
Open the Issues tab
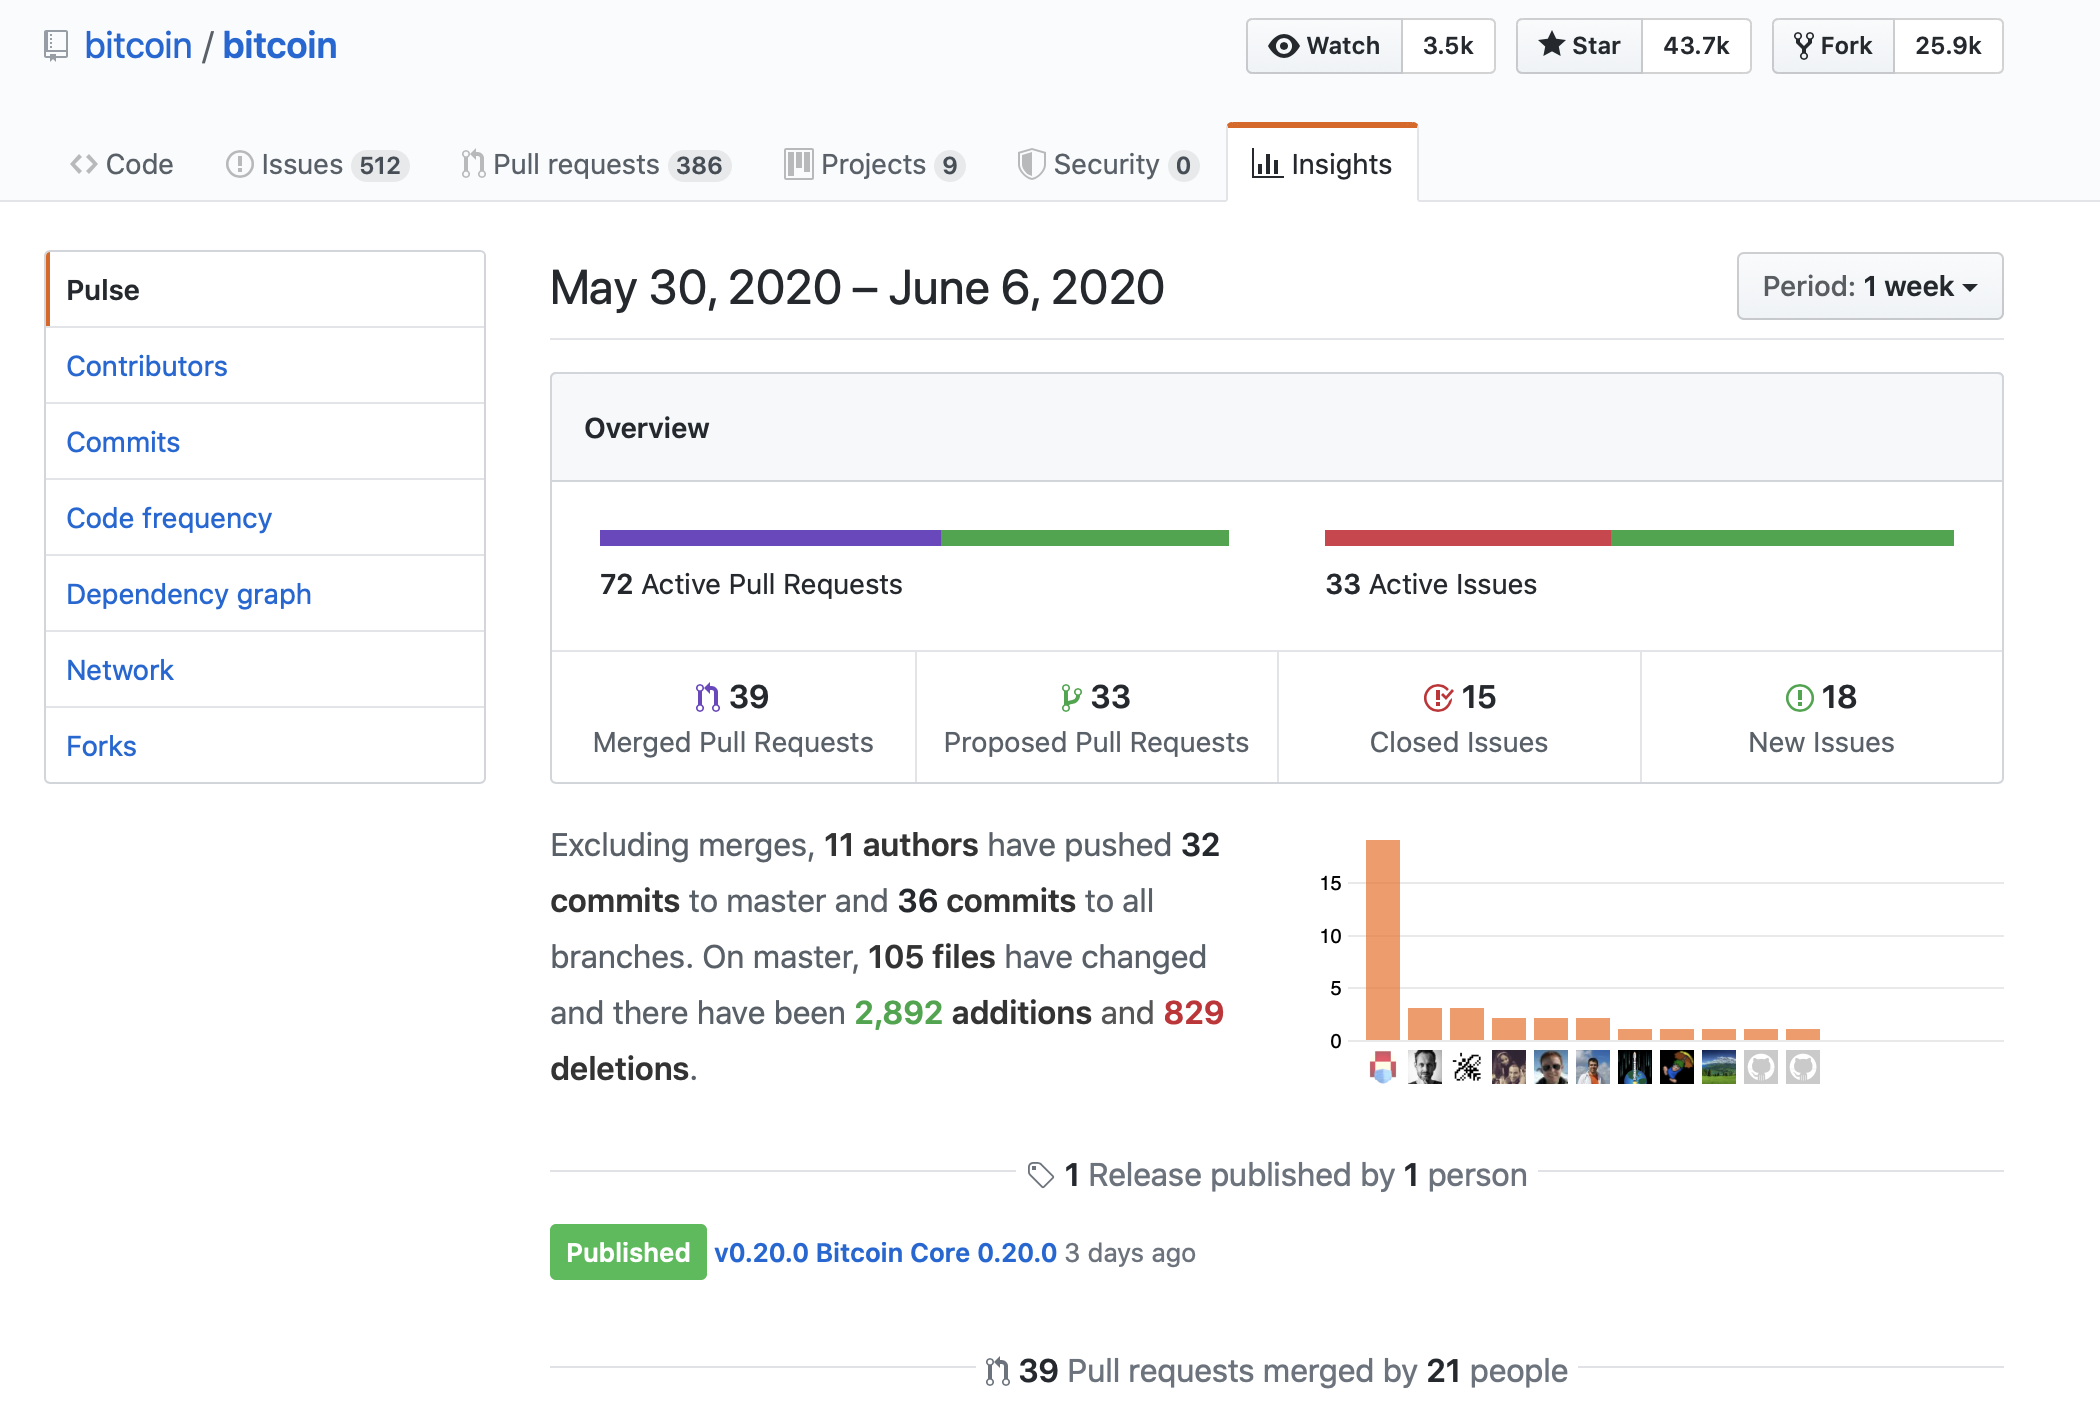[317, 164]
